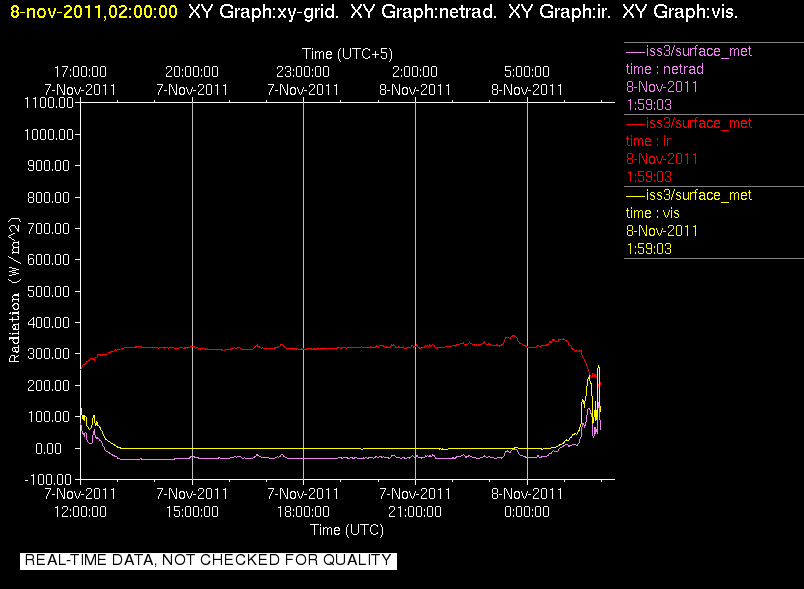Select the XY Graph:xy-grid title label
This screenshot has height=589, width=804.
pos(264,11)
